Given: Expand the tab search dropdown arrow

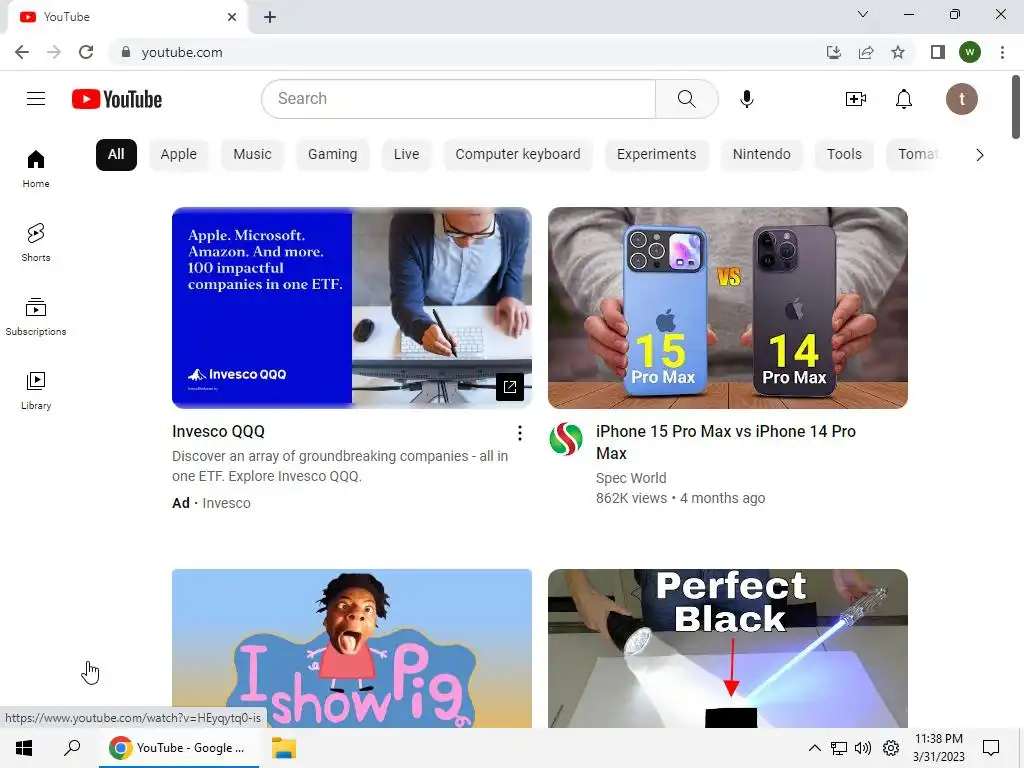Looking at the screenshot, I should (863, 14).
